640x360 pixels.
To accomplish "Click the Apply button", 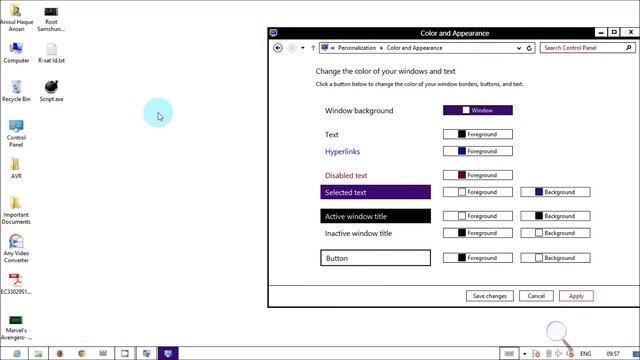I will coord(576,296).
